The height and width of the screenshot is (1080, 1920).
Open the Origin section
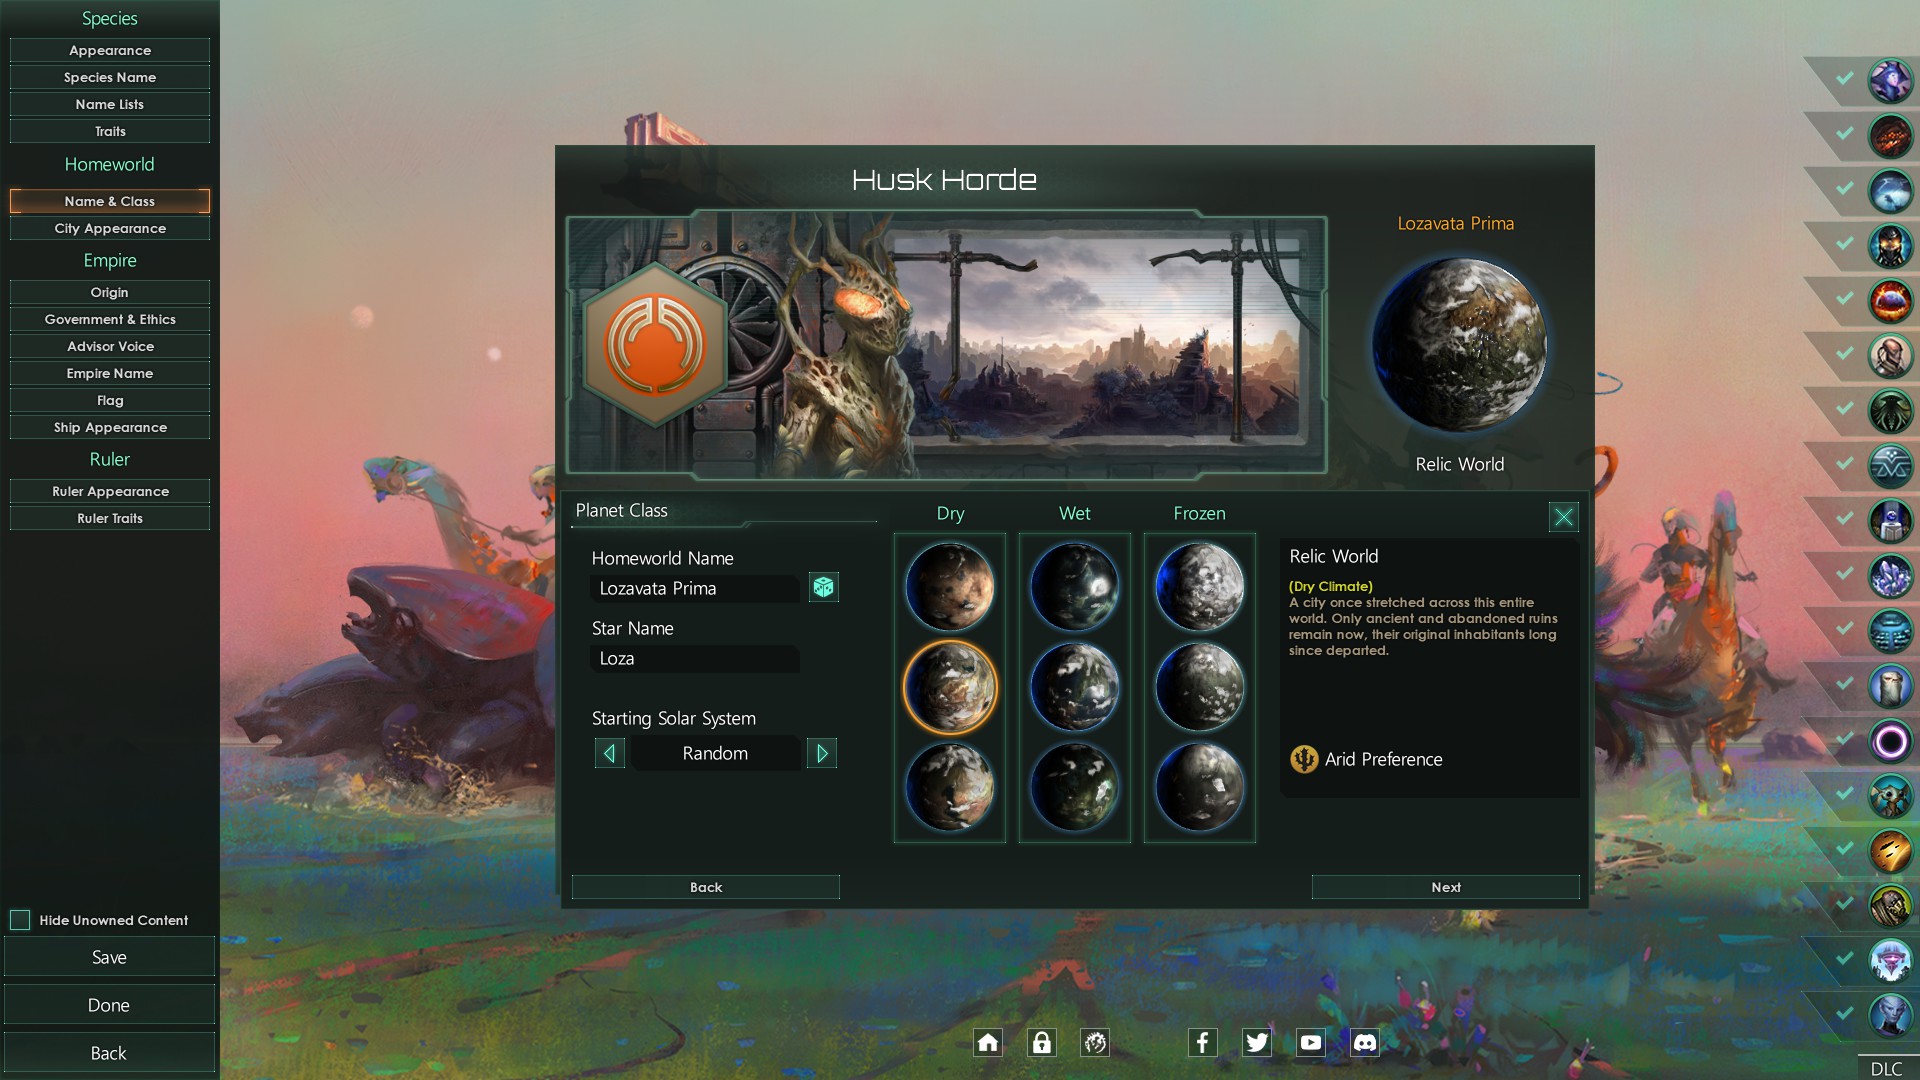coord(110,292)
